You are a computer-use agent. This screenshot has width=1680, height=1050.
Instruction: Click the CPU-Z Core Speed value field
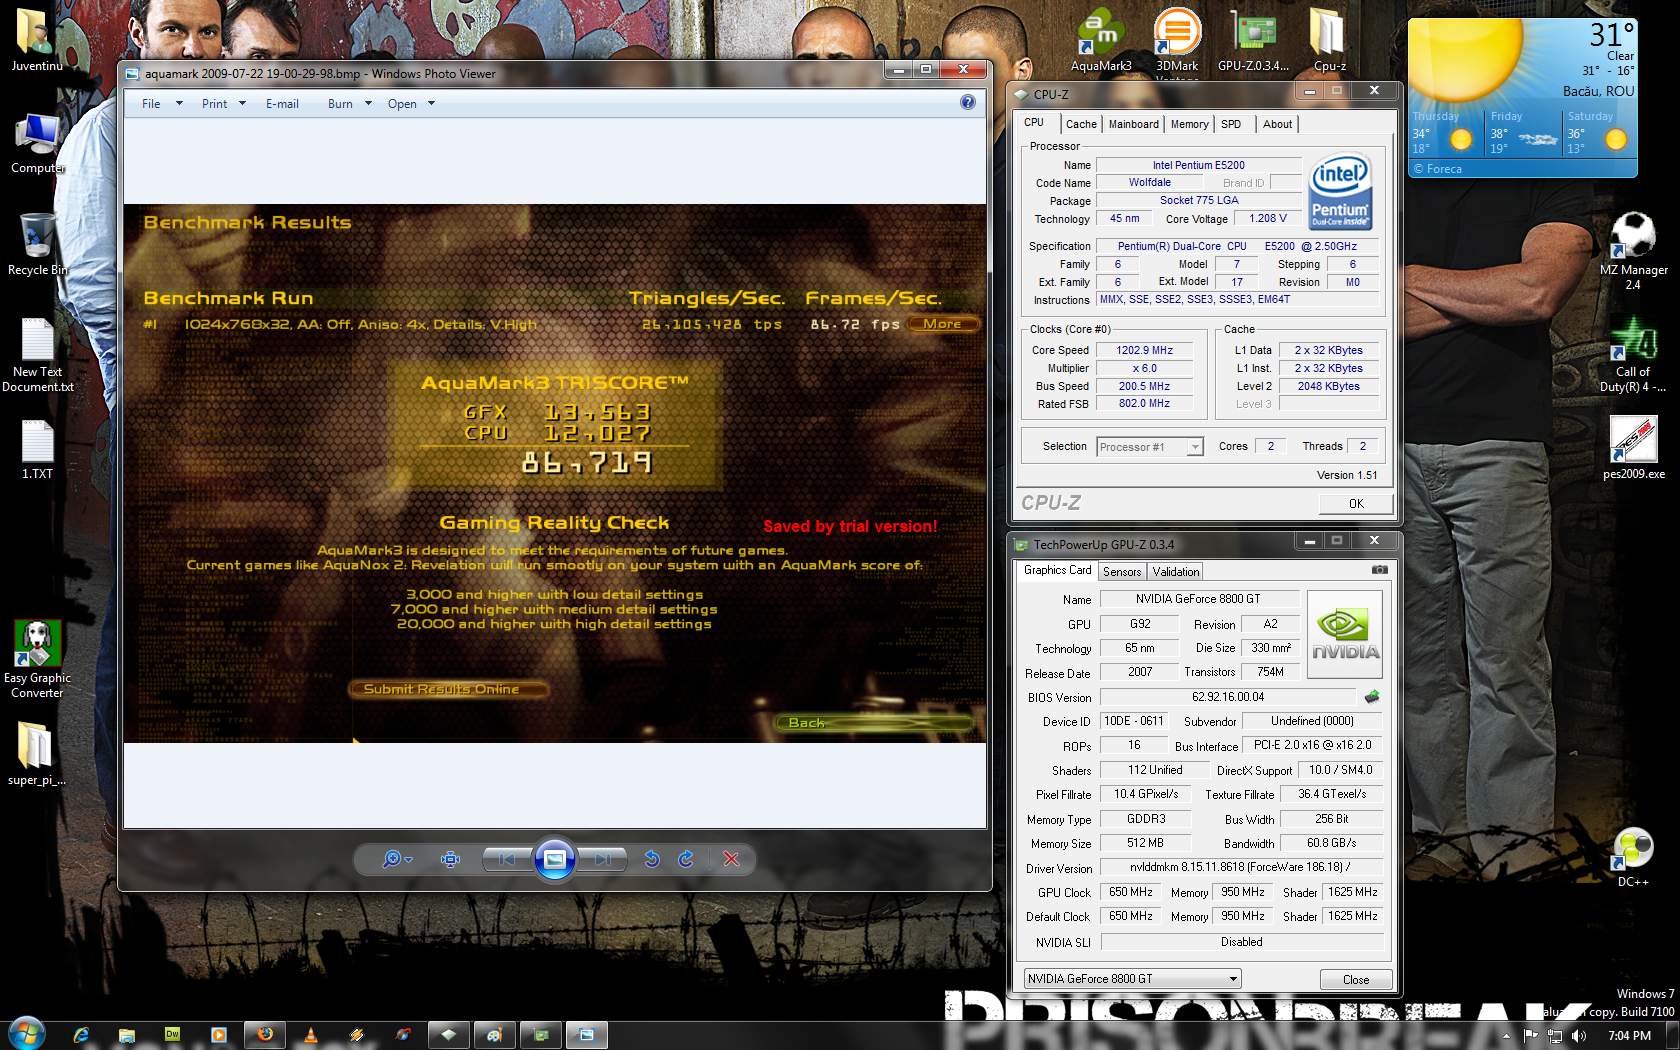click(x=1144, y=350)
